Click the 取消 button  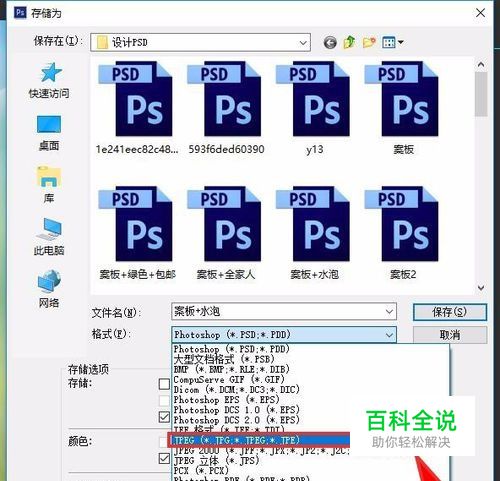450,335
